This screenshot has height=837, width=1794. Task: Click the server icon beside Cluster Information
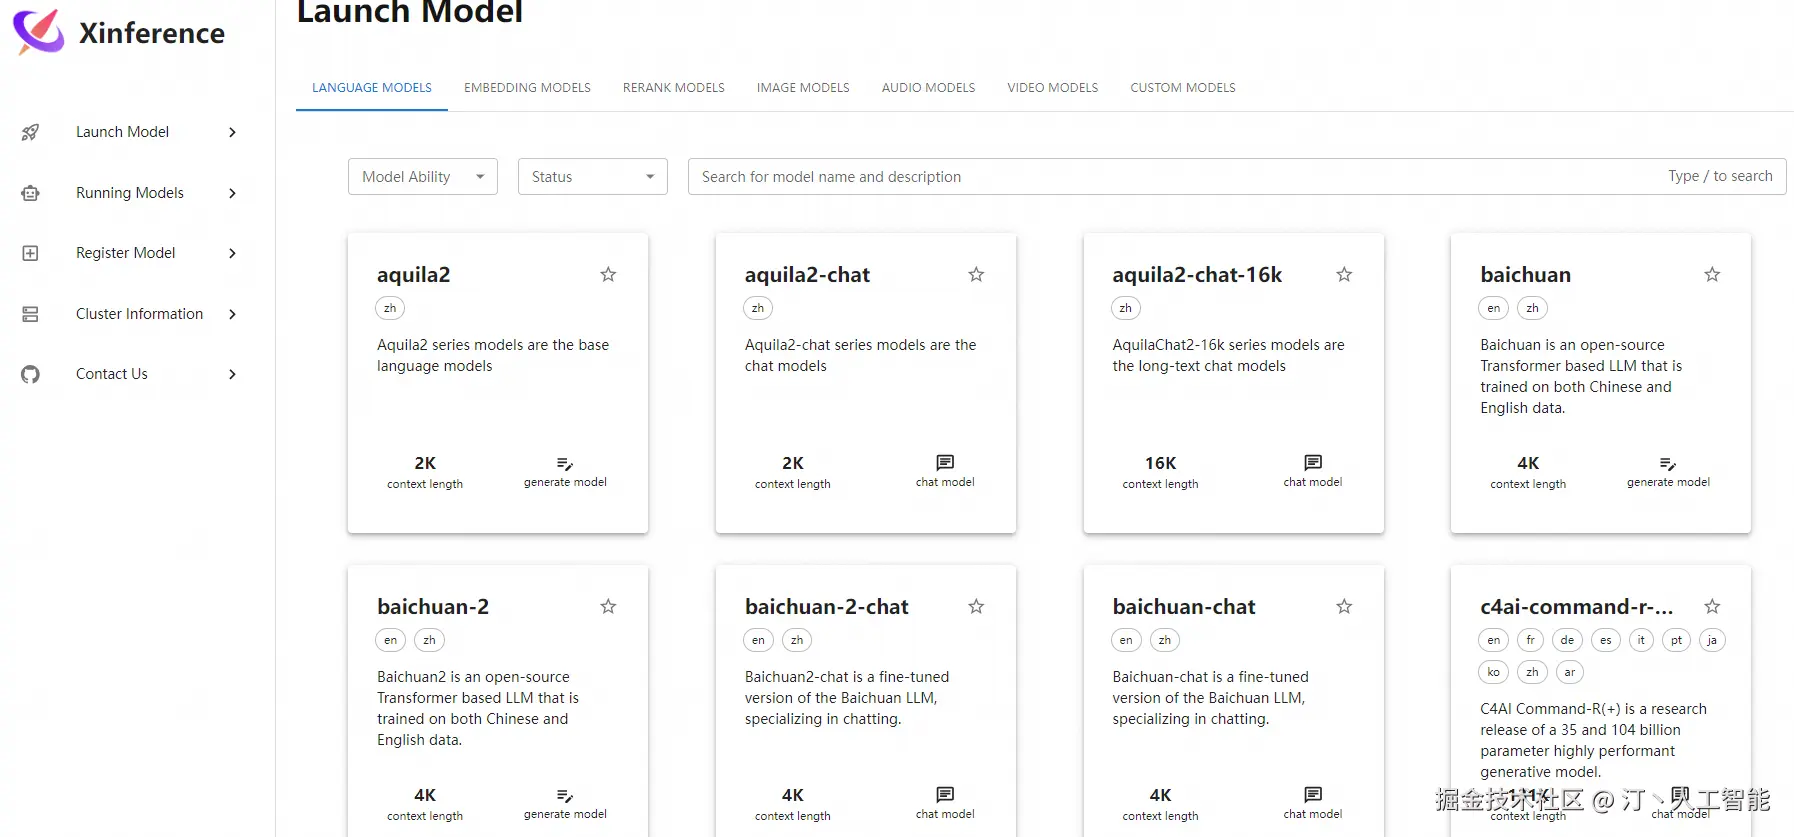[x=31, y=314]
